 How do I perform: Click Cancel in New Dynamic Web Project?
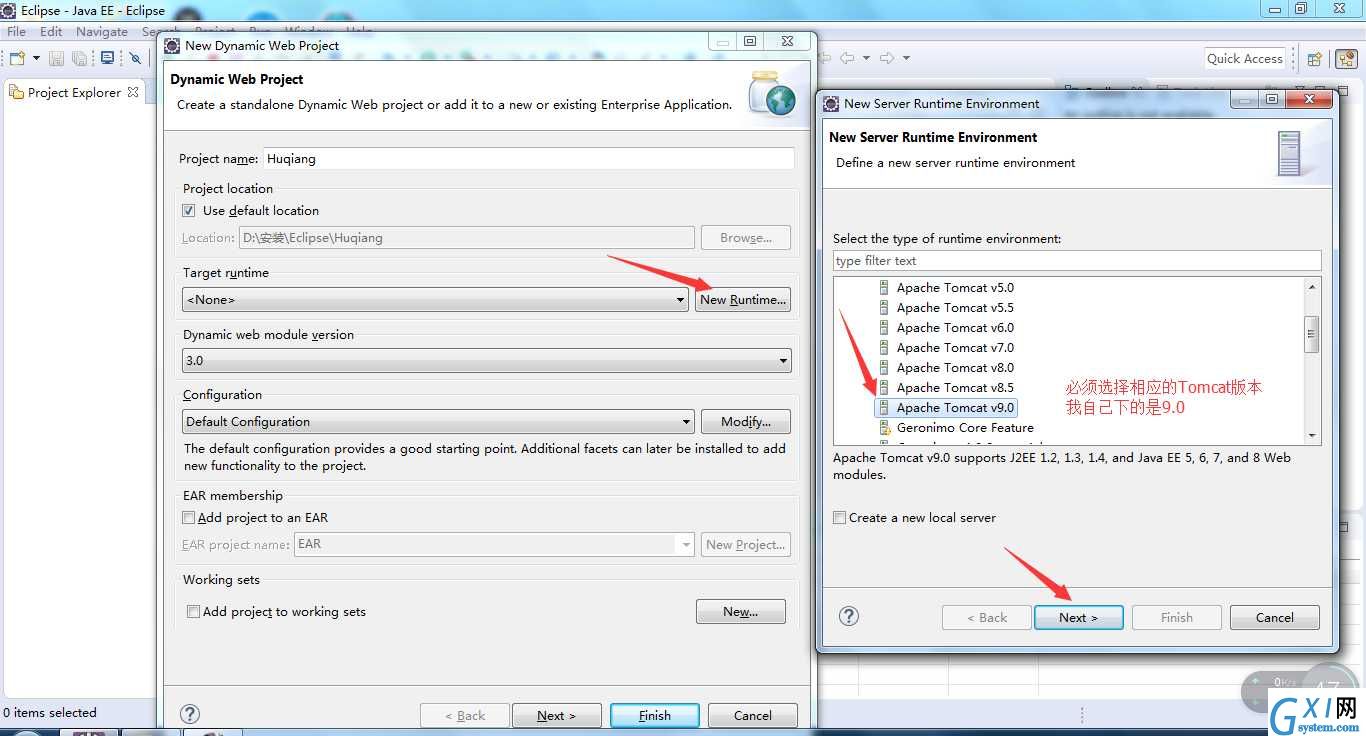(753, 716)
